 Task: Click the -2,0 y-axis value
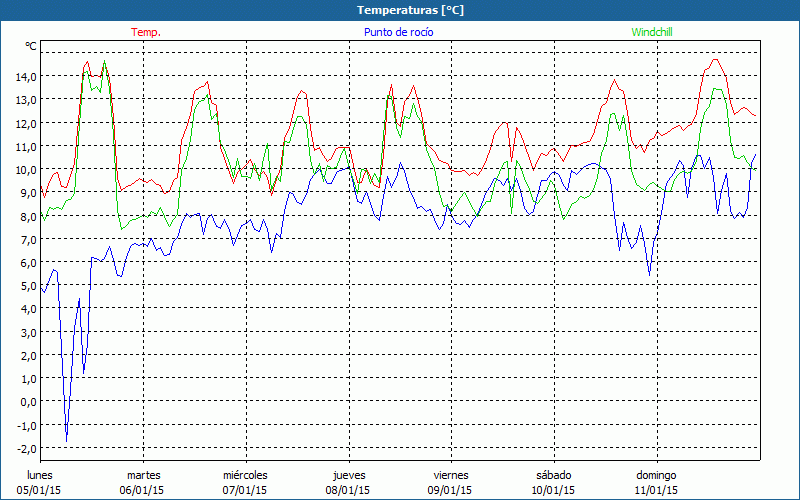[x=26, y=449]
